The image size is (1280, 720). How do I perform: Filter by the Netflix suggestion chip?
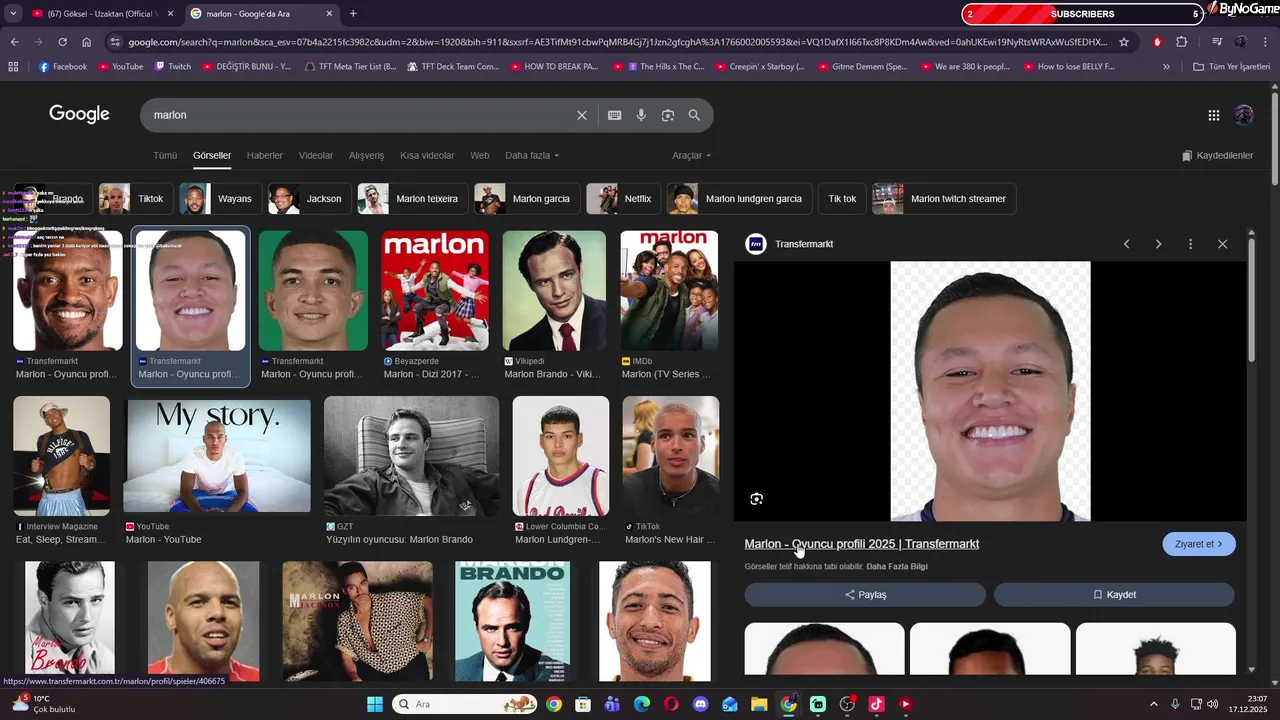pyautogui.click(x=624, y=199)
